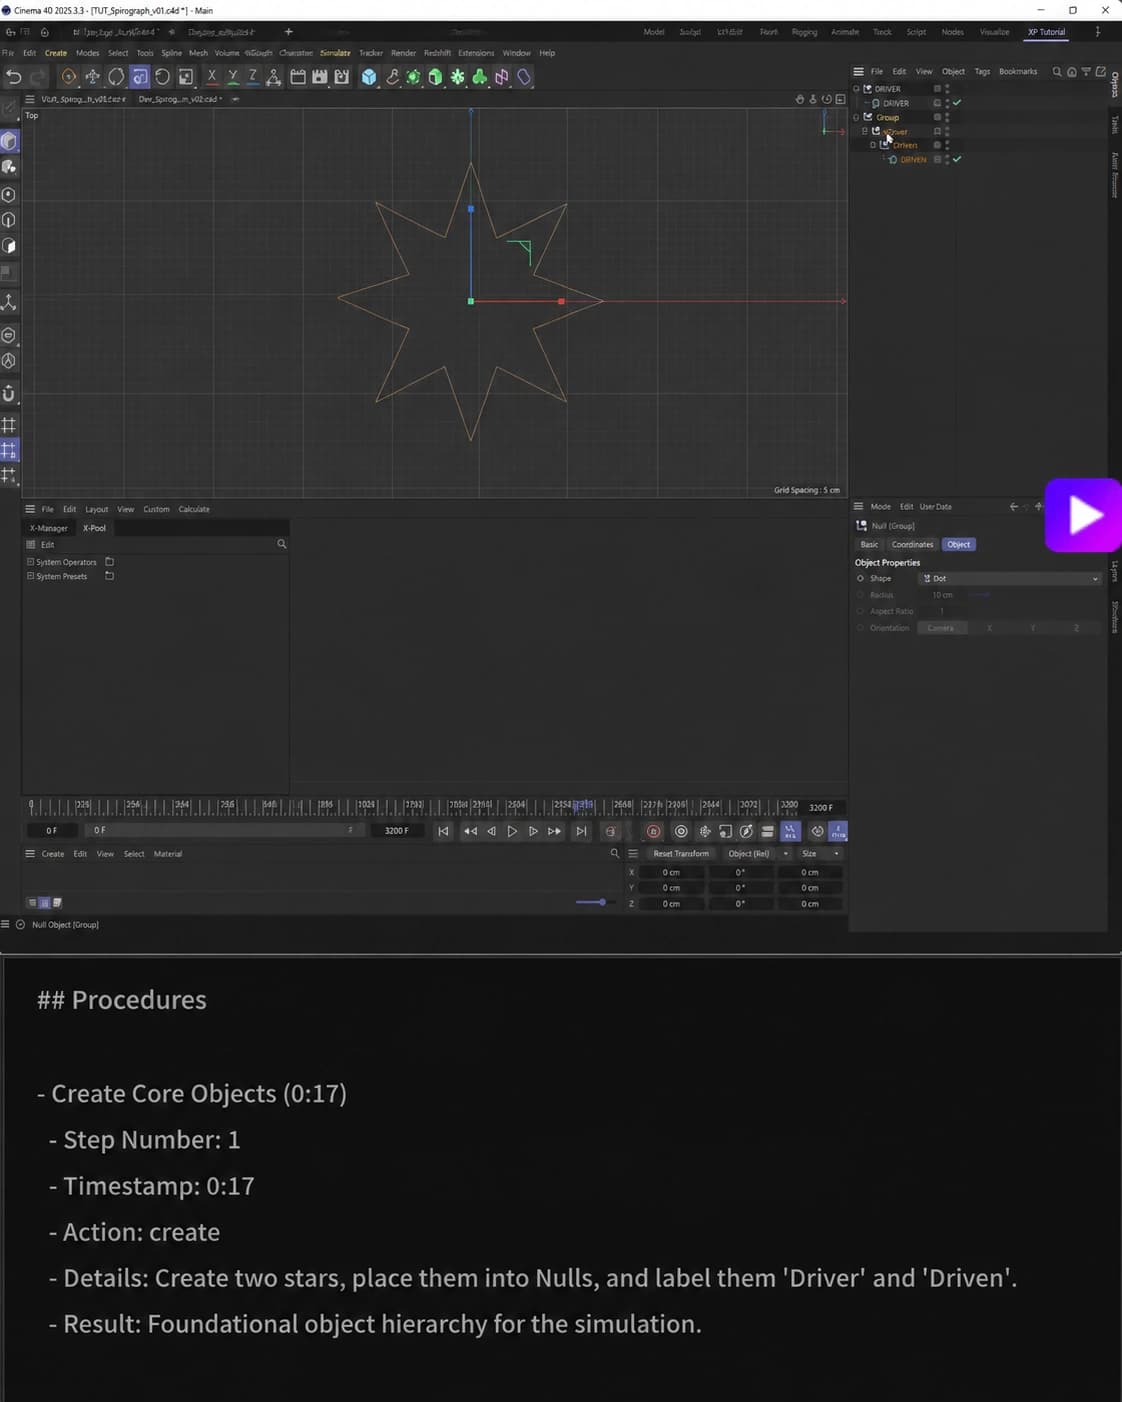1122x1402 pixels.
Task: Click the green subdivision generator icon
Action: 435,77
